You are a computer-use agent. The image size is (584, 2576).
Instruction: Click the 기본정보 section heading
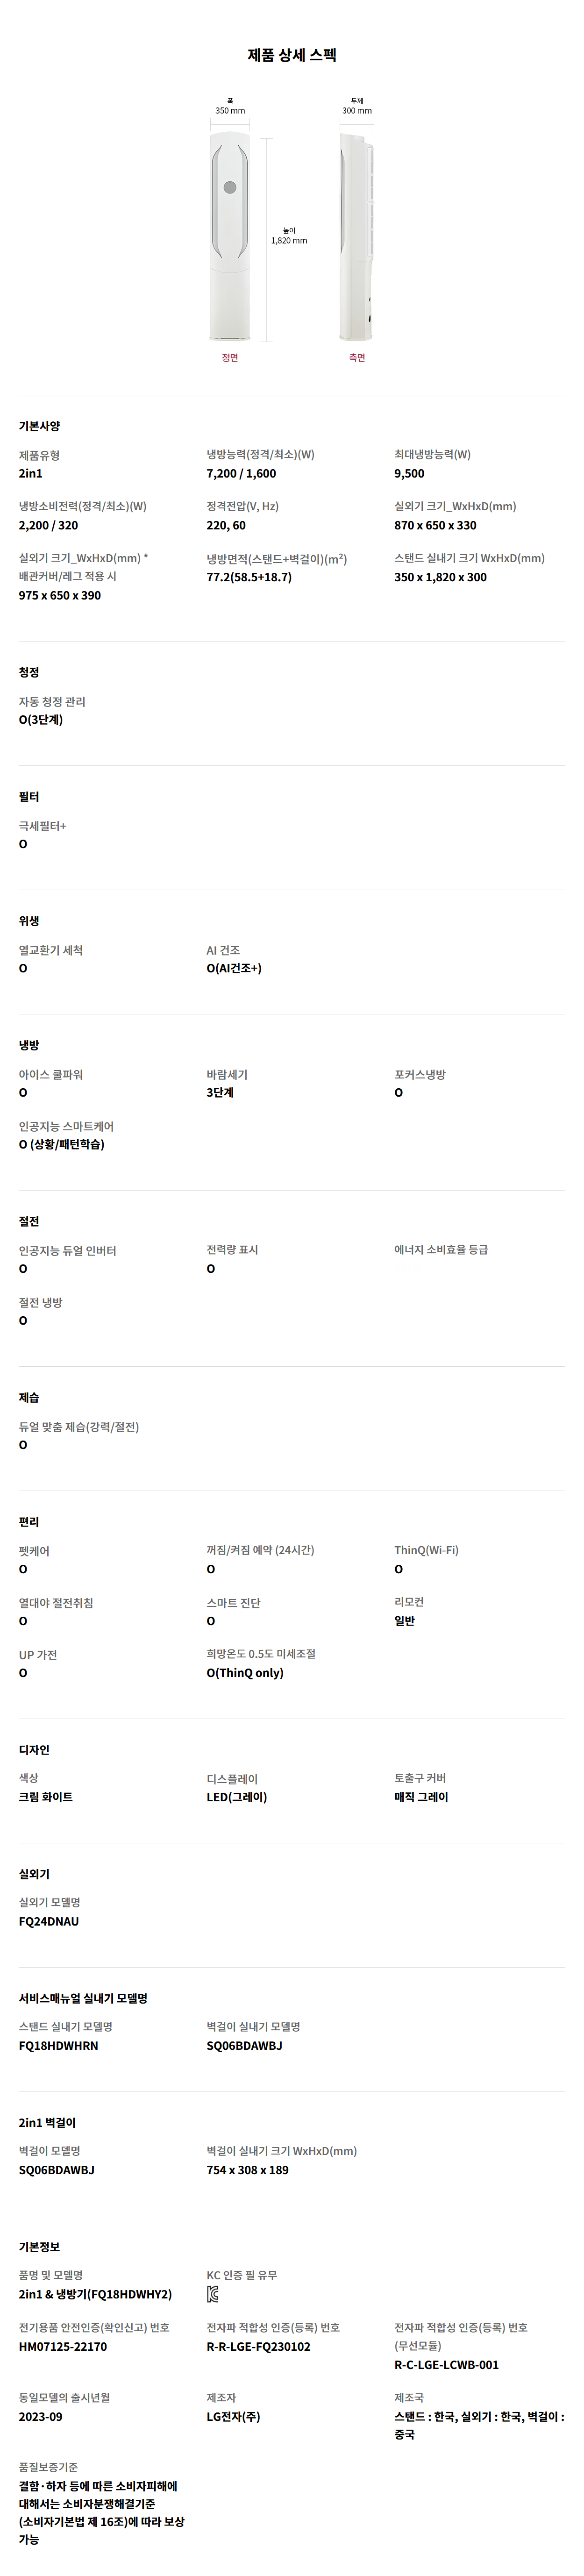[x=39, y=2246]
